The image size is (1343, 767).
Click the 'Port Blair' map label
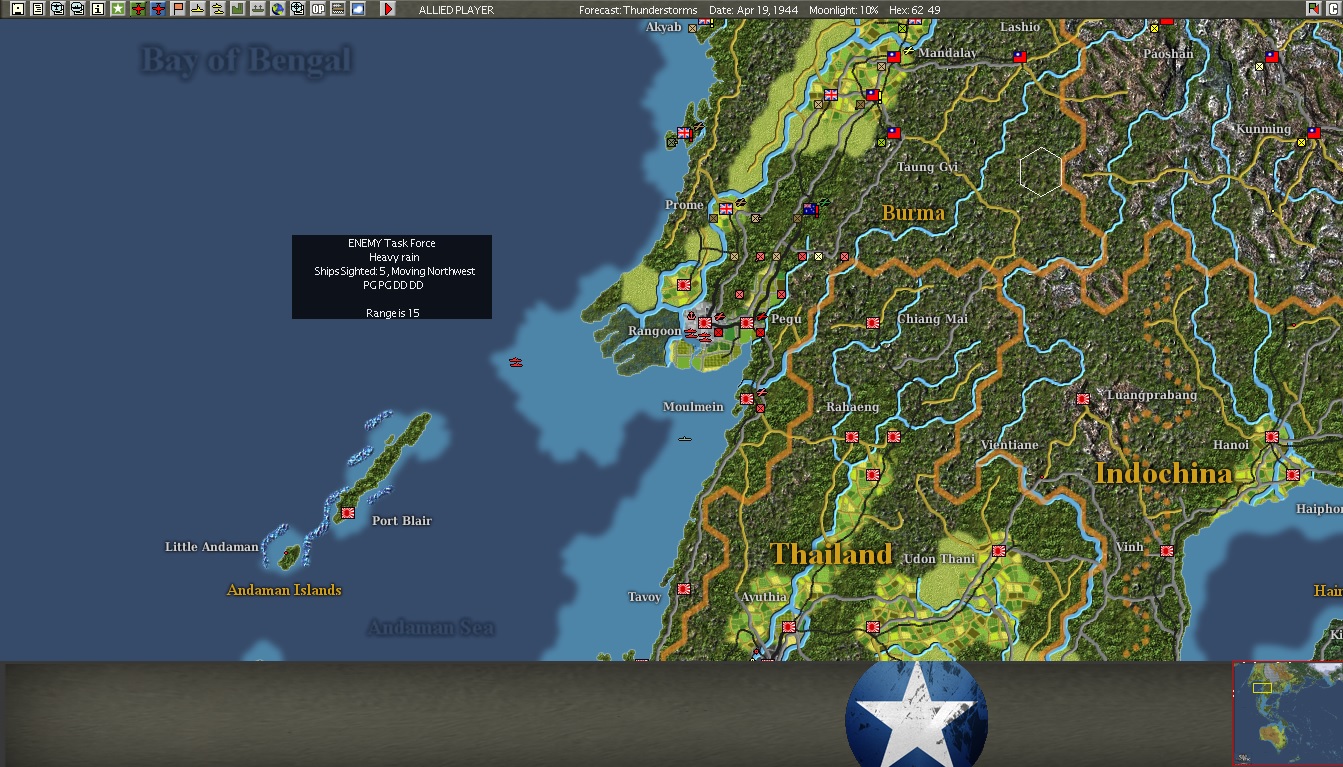tap(402, 521)
